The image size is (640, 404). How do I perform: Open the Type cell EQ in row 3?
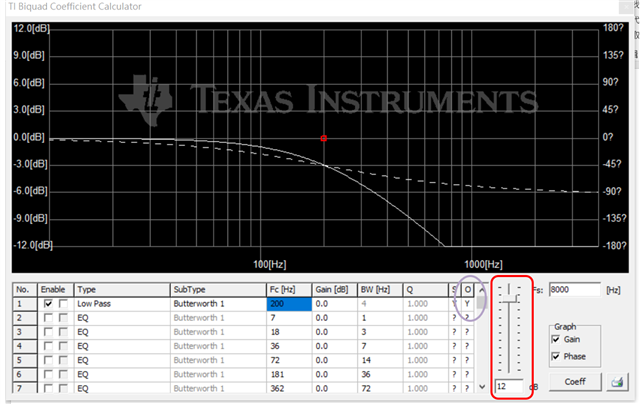pos(122,332)
